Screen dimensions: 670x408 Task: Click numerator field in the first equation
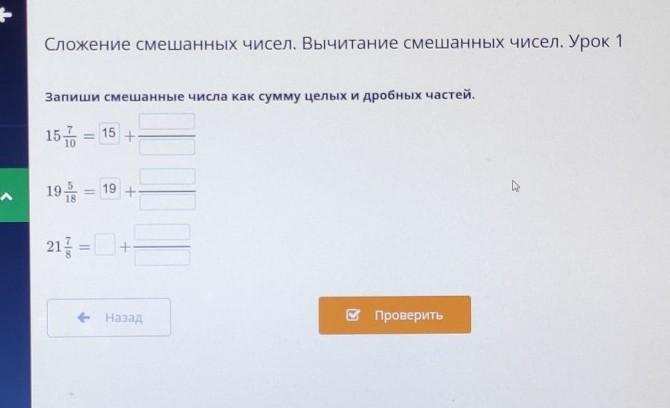(x=167, y=123)
